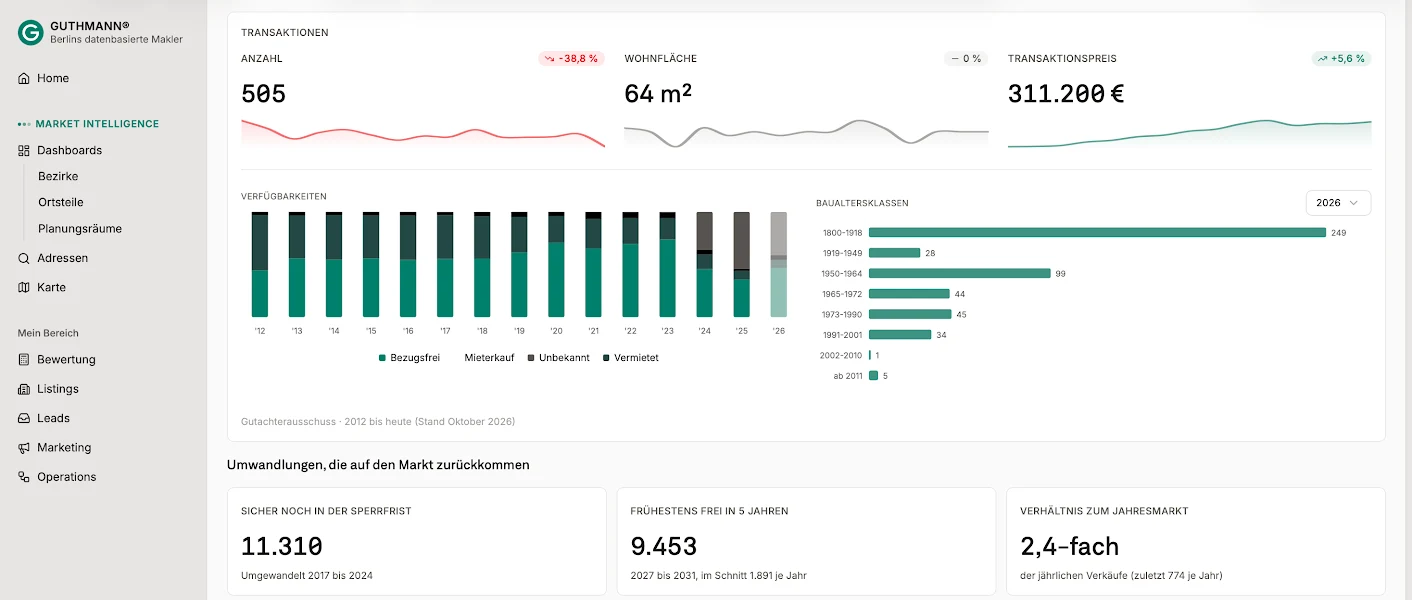Click the 1991-2001 Baualtersklassen bar
The width and height of the screenshot is (1412, 600).
(900, 335)
